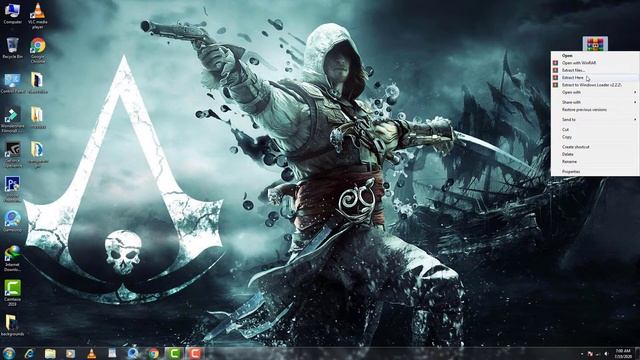Click the taskbar clock showing 7:00 AM
This screenshot has width=640, height=360.
623,353
